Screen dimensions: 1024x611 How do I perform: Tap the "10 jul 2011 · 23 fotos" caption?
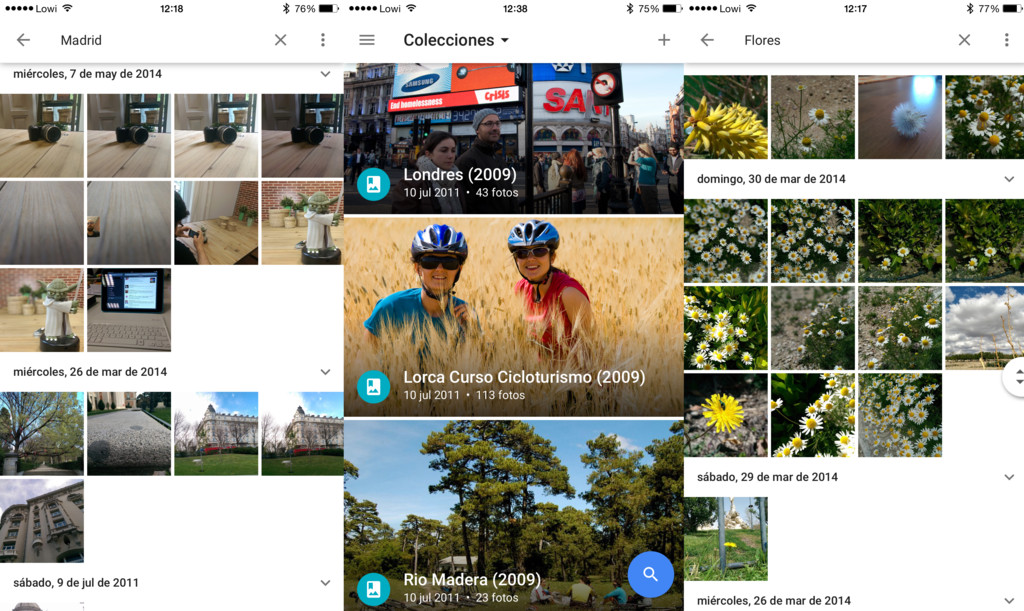pos(460,597)
